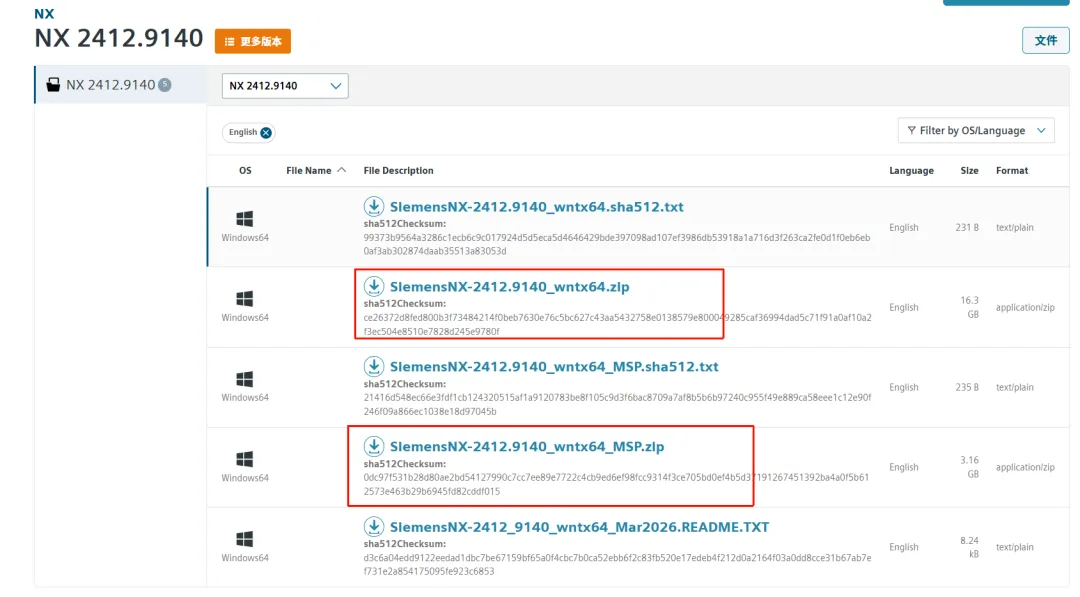Click the OS column header
This screenshot has height=597, width=1080.
pos(245,170)
